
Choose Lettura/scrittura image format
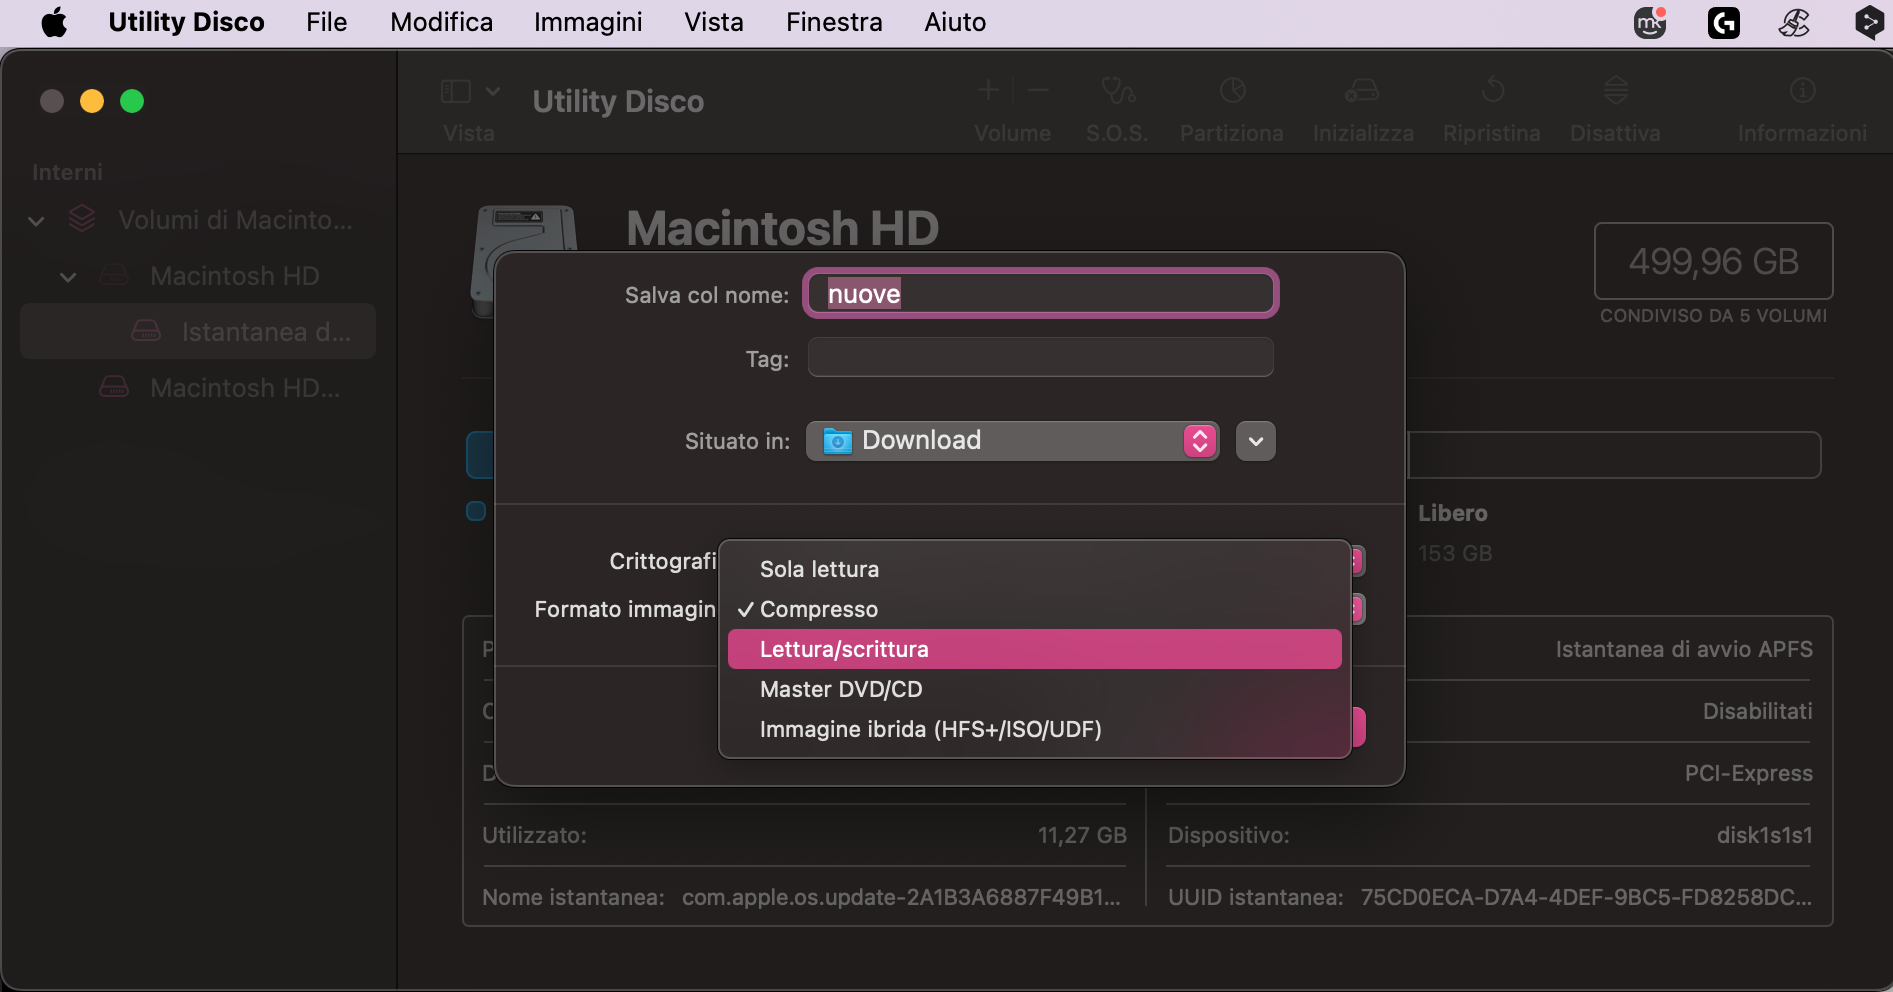tap(1035, 649)
